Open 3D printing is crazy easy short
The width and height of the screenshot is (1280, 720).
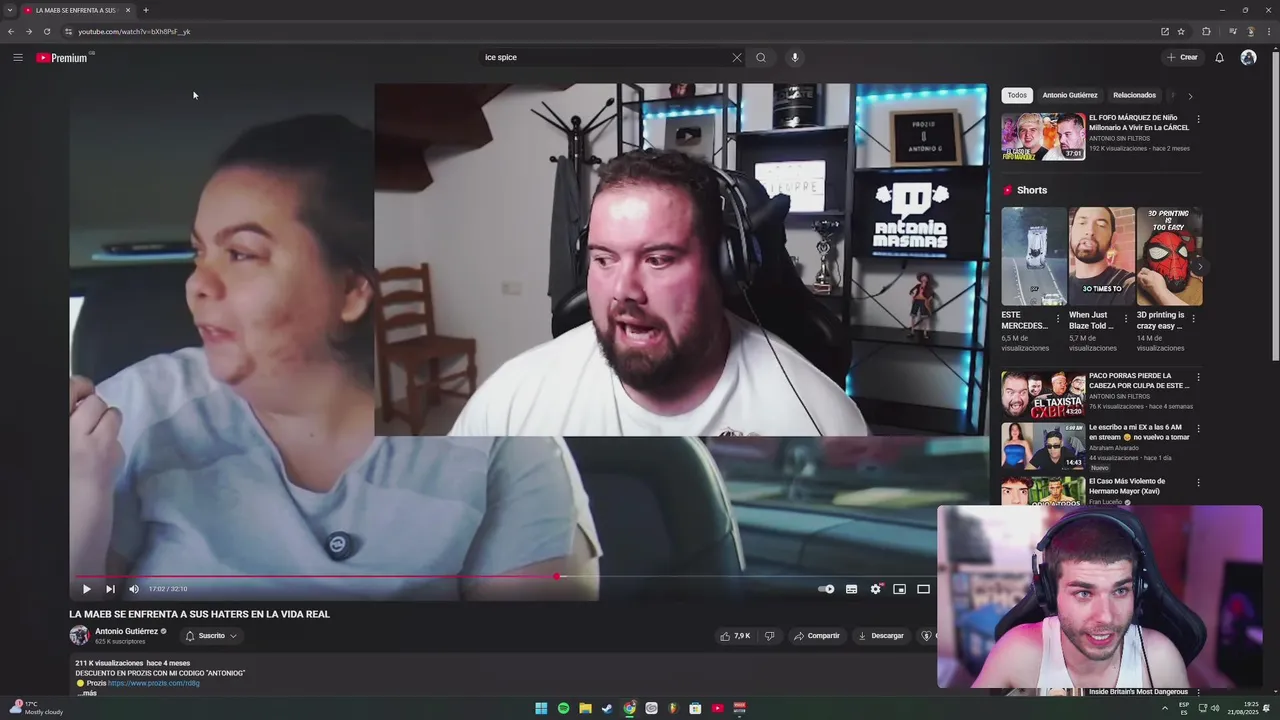tap(1169, 256)
